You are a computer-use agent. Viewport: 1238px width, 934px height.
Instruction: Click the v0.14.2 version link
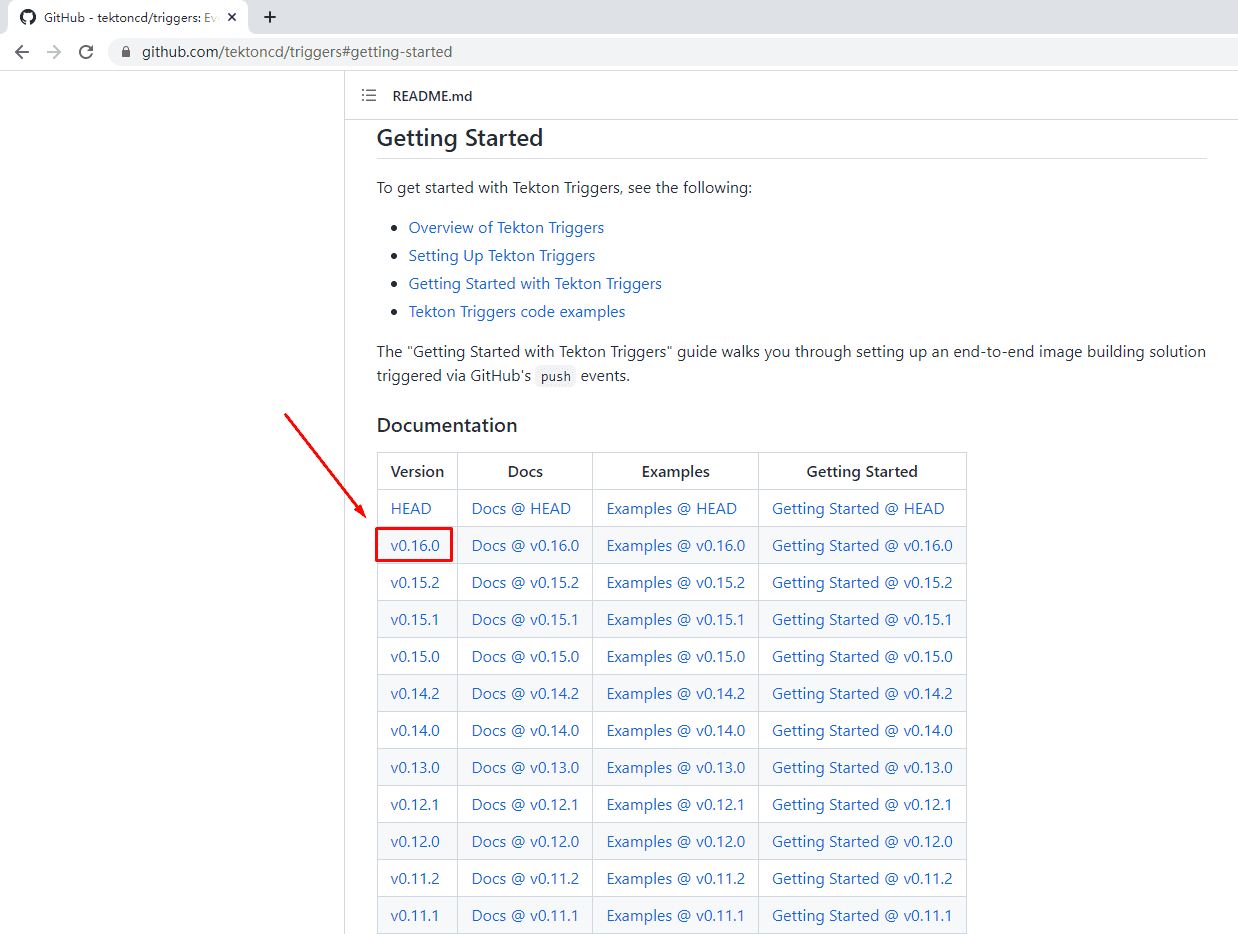tap(415, 694)
